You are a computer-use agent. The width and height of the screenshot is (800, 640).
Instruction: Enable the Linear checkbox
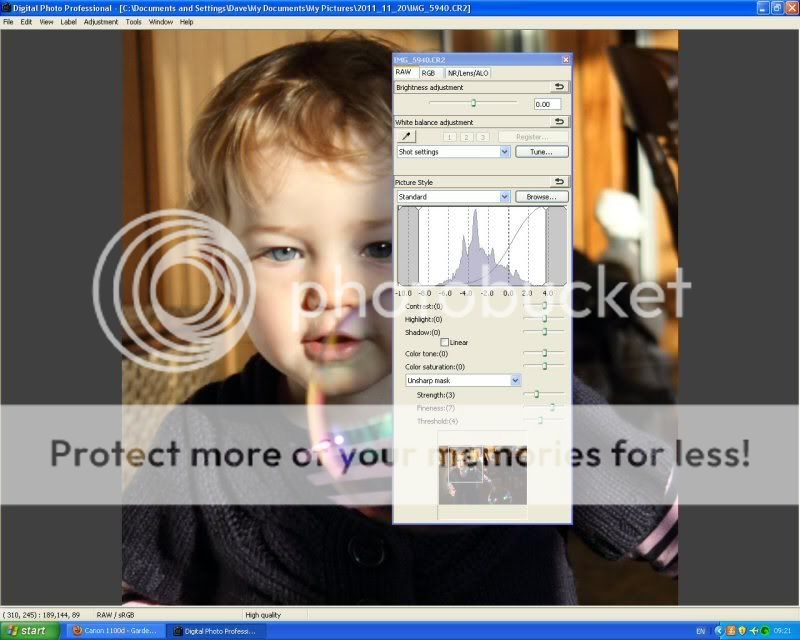445,343
